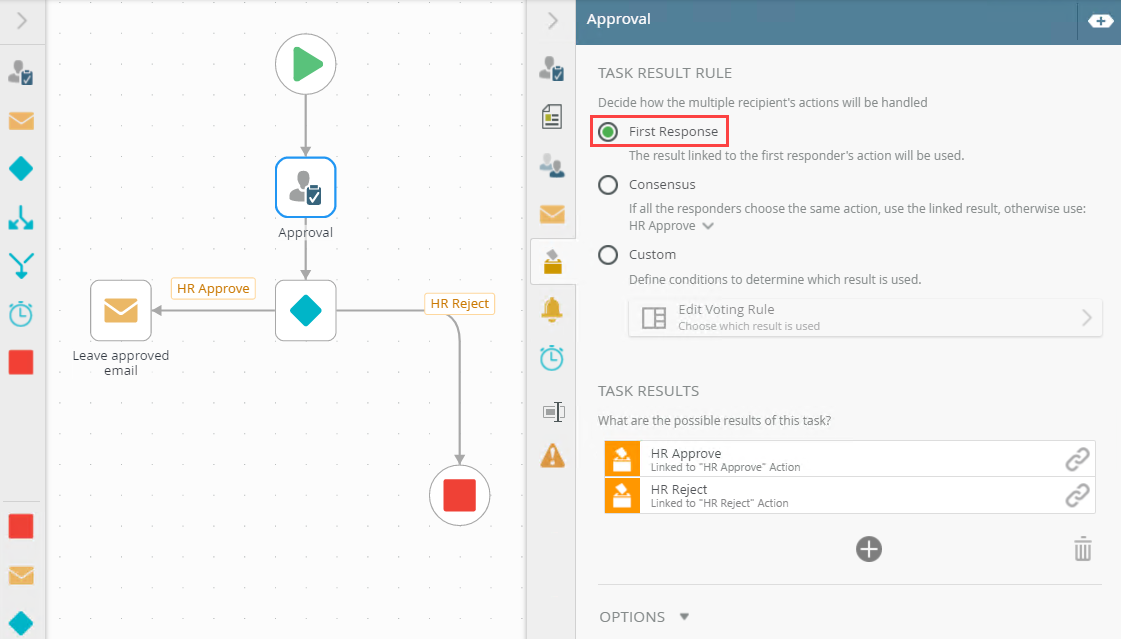Click the HR Approve voting result icon

(x=622, y=459)
